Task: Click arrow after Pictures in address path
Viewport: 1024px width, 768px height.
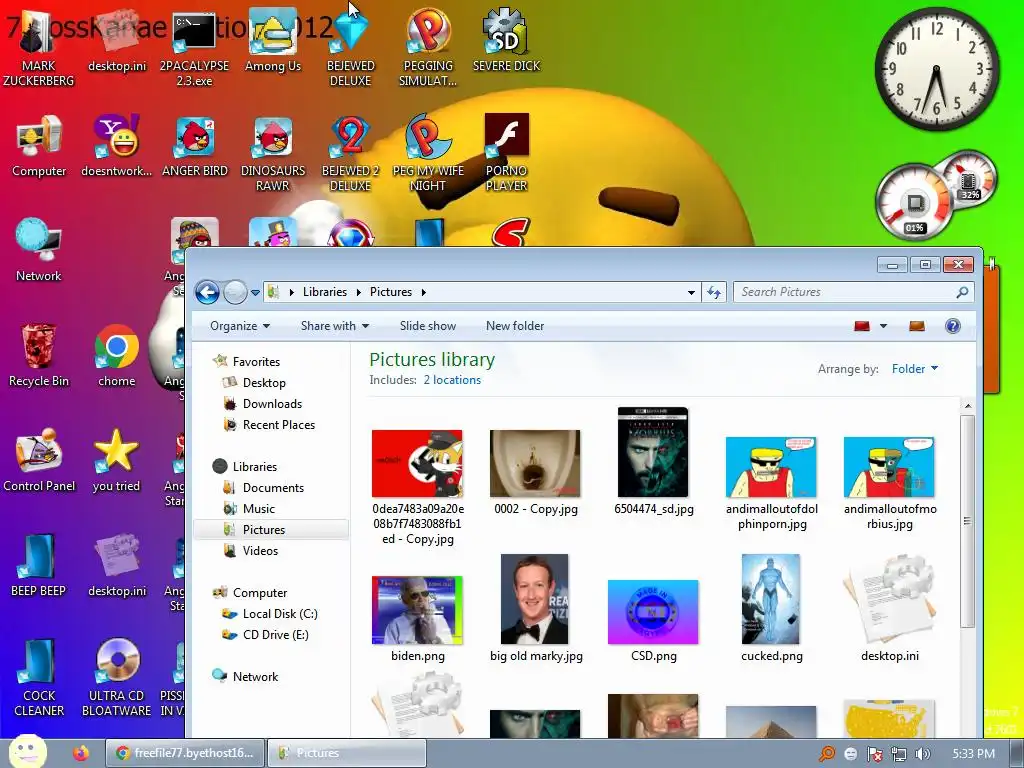Action: (424, 293)
